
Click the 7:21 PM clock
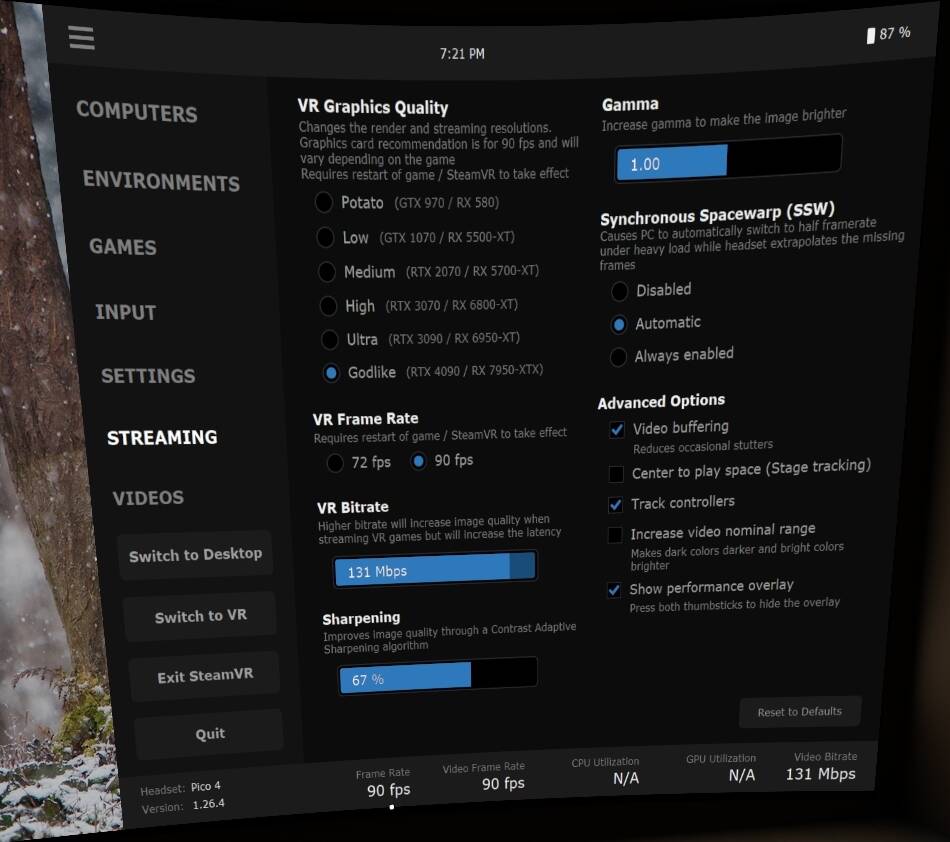click(x=462, y=53)
